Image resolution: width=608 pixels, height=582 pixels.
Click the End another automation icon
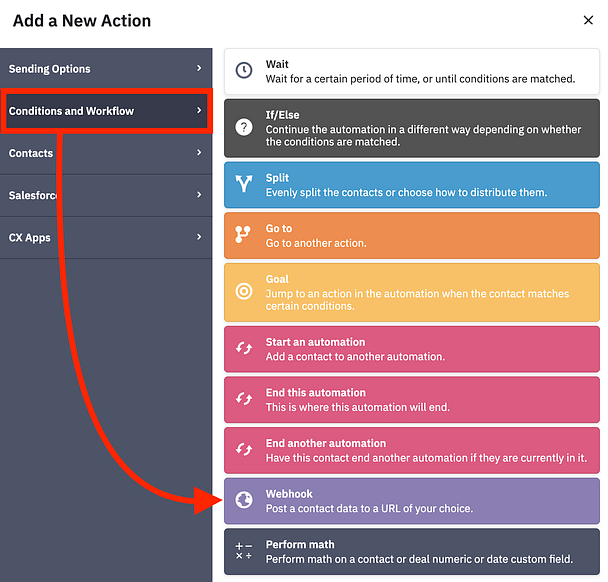[x=244, y=450]
